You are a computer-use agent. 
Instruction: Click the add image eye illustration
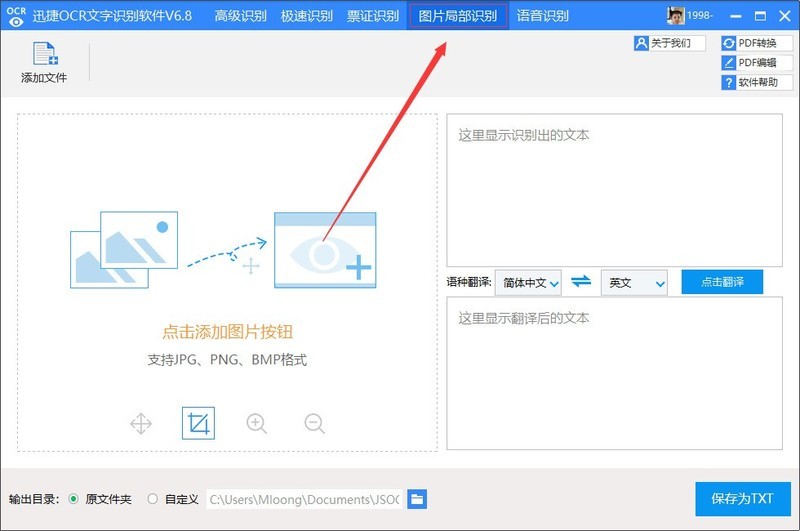coord(325,250)
